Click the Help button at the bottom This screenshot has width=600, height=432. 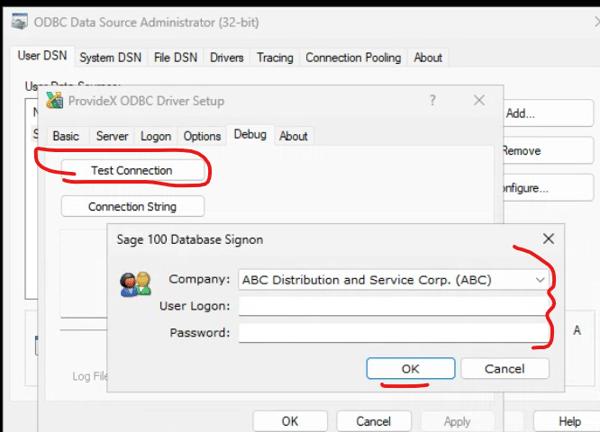570,421
